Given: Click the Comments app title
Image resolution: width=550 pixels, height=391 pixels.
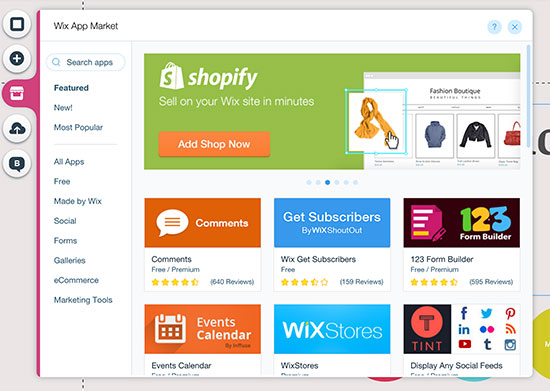Looking at the screenshot, I should tap(172, 259).
